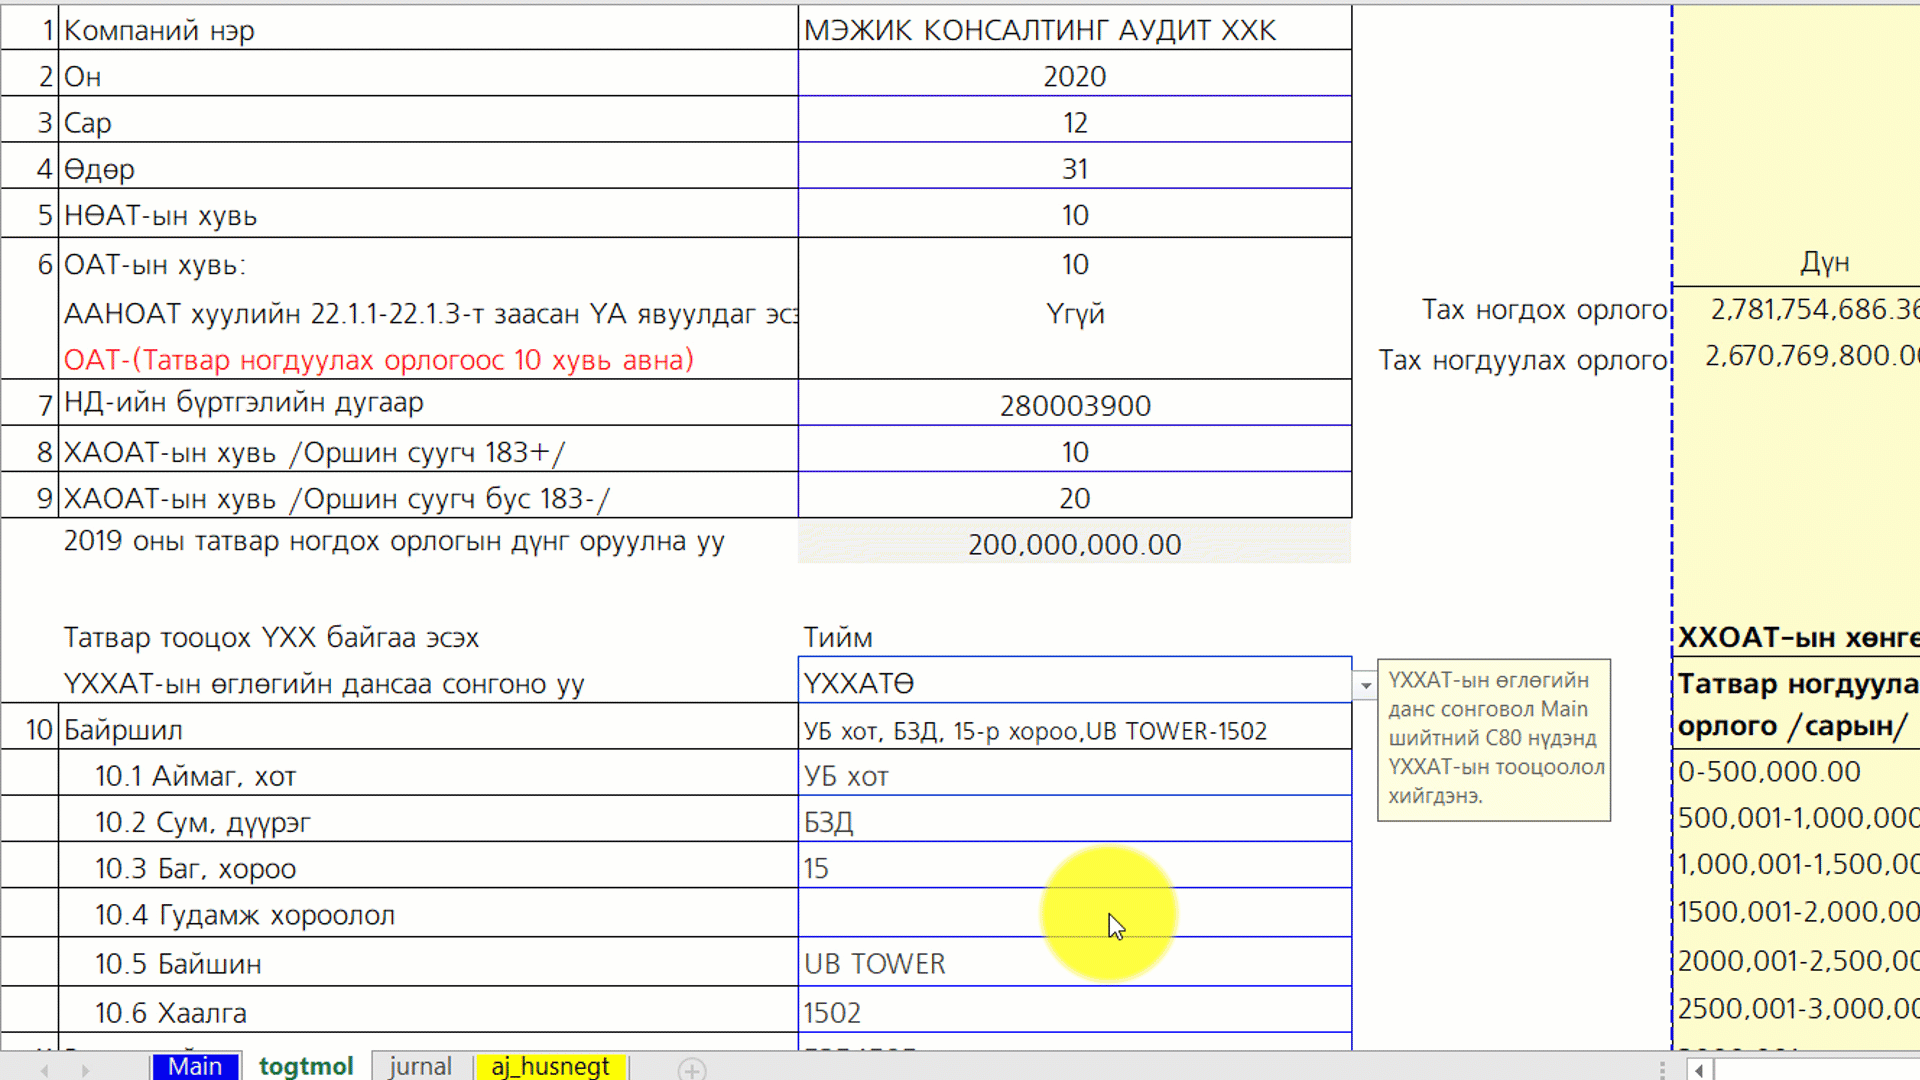Click the previous sheet navigation arrow
This screenshot has width=1920, height=1080.
point(44,1069)
